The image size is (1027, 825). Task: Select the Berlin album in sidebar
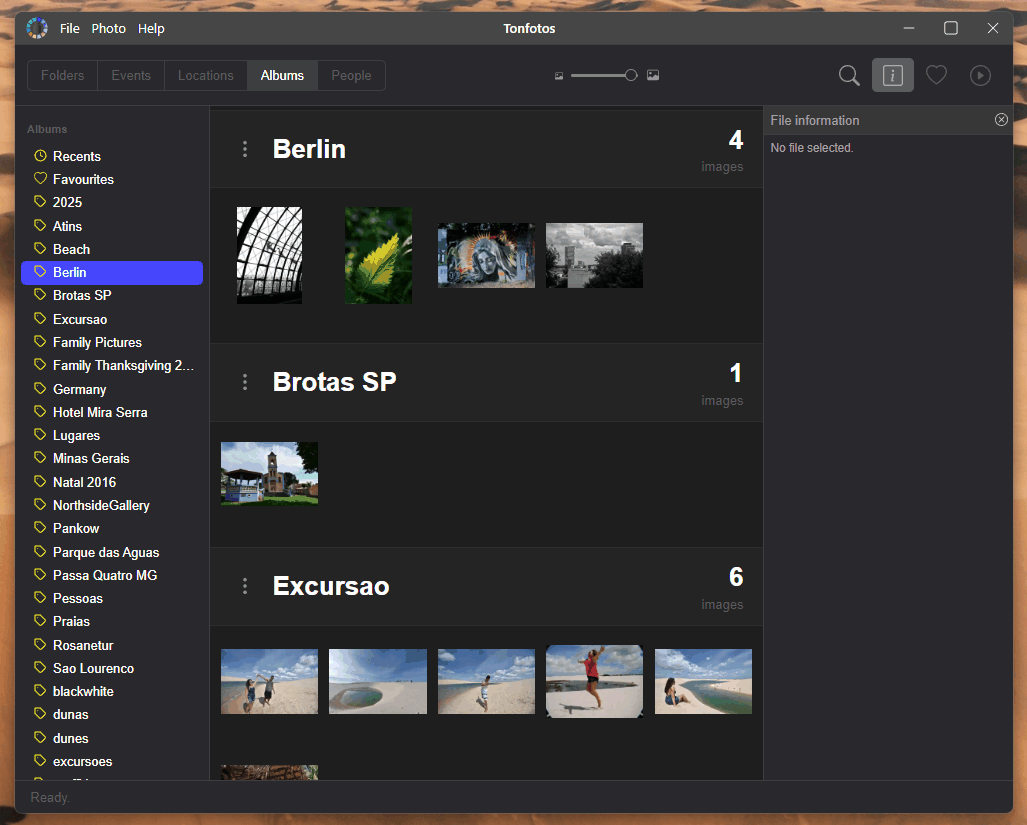click(112, 272)
